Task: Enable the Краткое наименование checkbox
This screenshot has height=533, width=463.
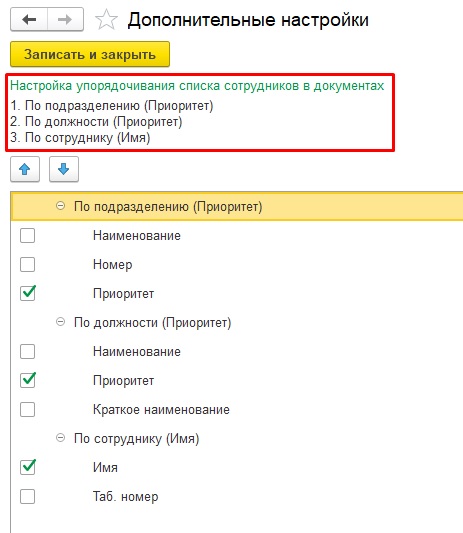Action: point(28,409)
